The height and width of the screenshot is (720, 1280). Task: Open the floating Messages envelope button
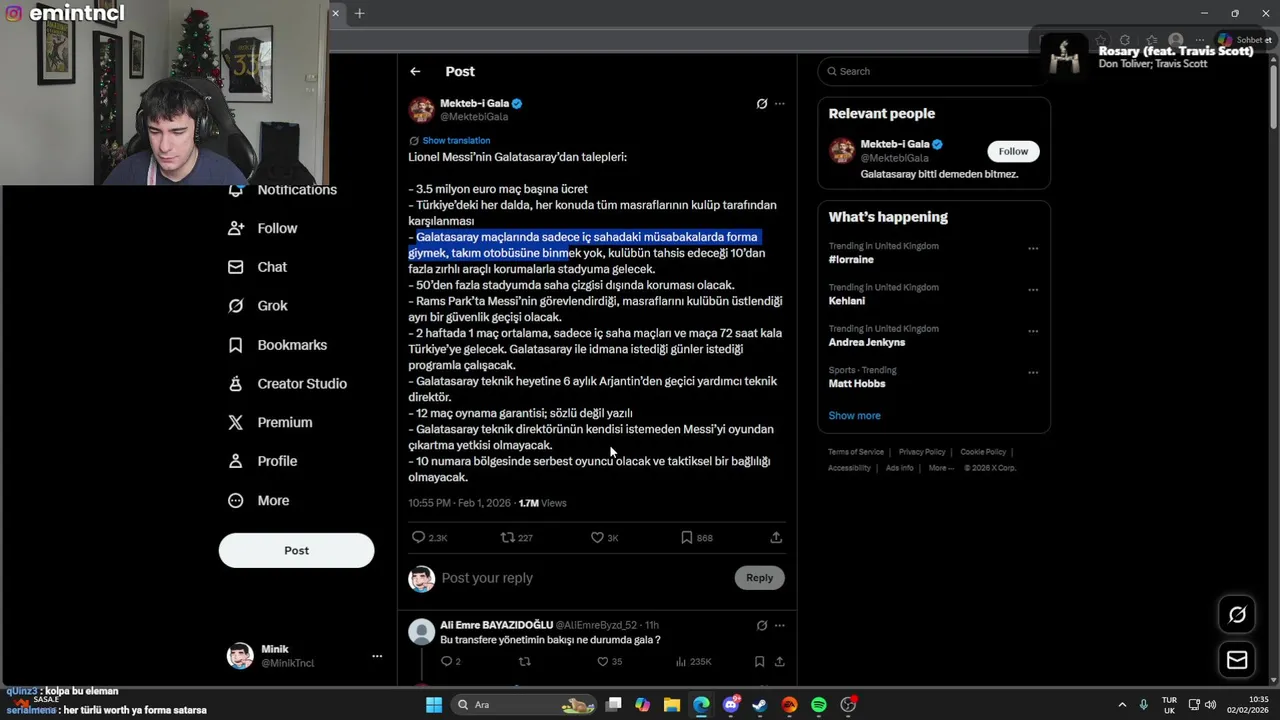click(x=1237, y=660)
